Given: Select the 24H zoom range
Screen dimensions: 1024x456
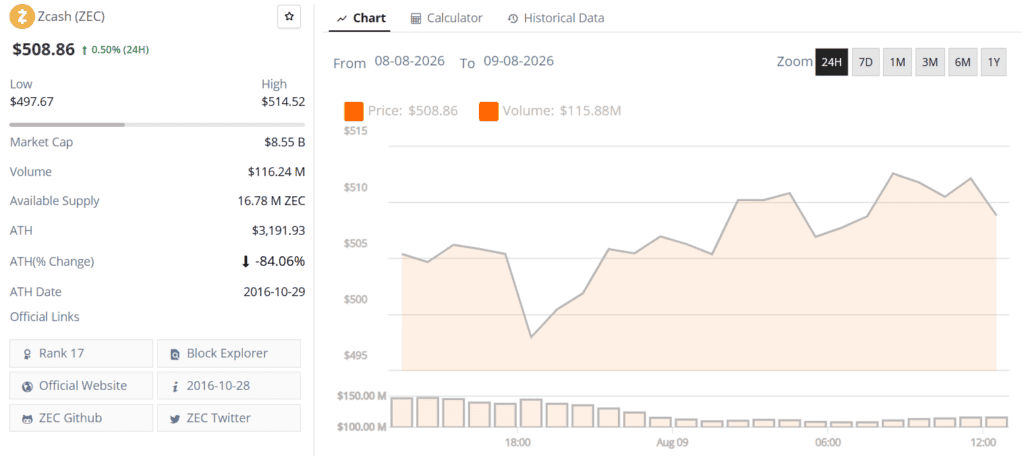Looking at the screenshot, I should 831,62.
